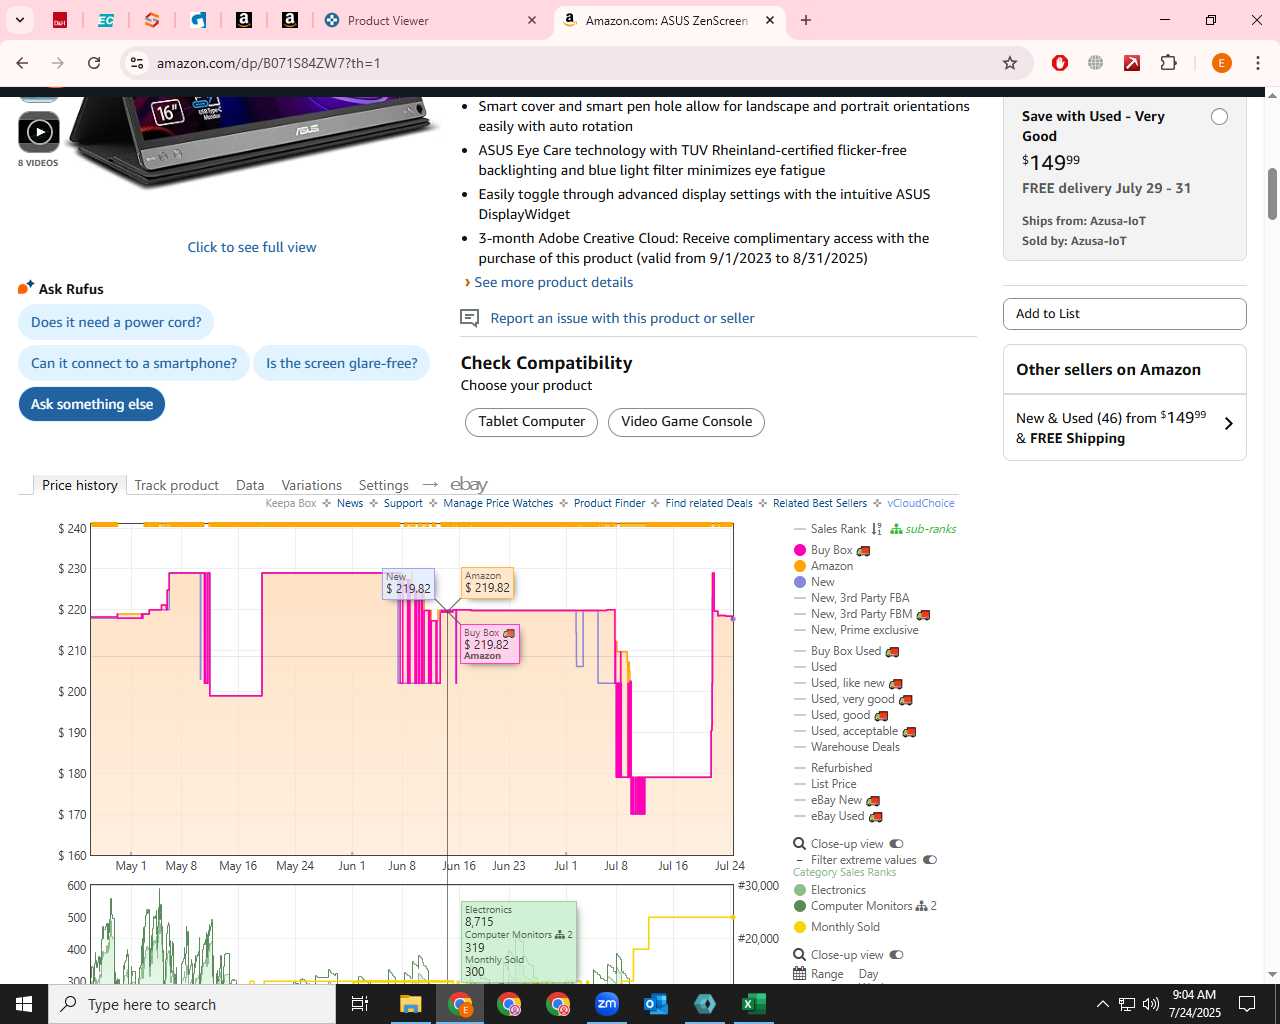Bookmark this page with the star icon

[x=1010, y=63]
